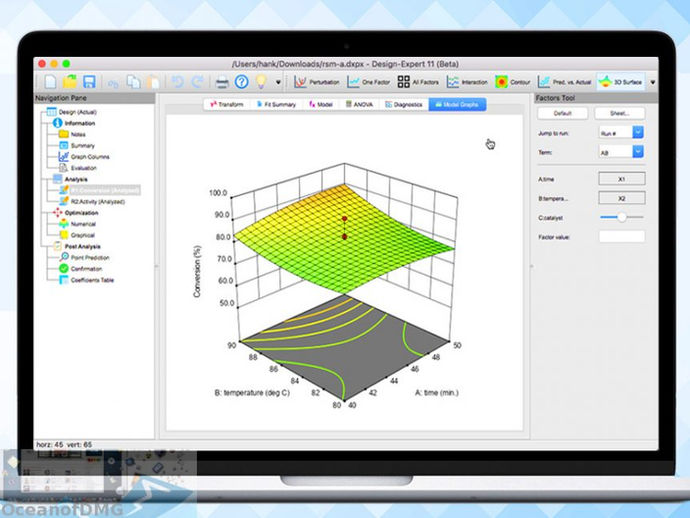The image size is (690, 518).
Task: Show the Pred. vs. Actual graph
Action: click(x=565, y=82)
